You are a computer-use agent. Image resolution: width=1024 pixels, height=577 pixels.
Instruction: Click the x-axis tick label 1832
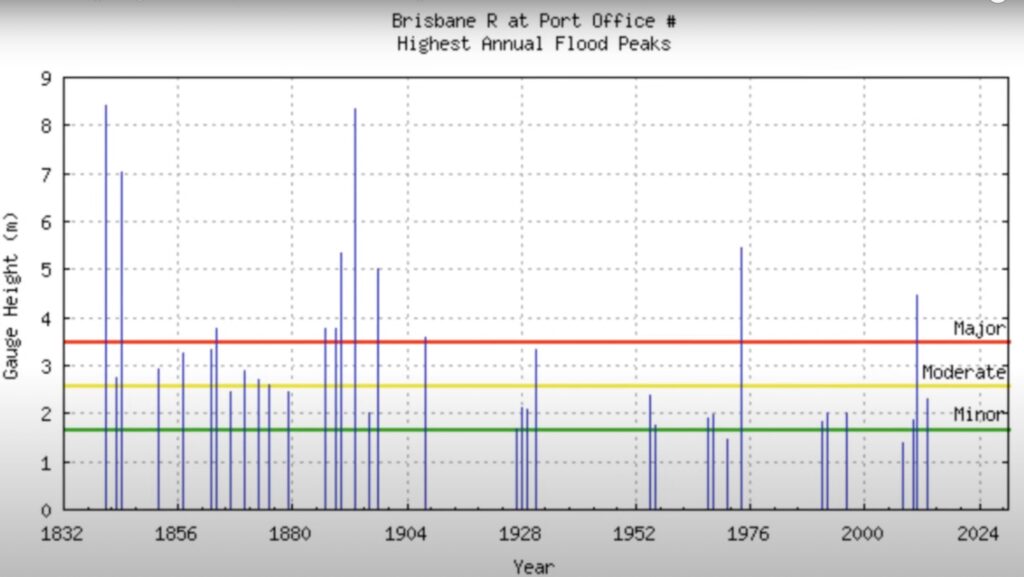click(x=62, y=534)
